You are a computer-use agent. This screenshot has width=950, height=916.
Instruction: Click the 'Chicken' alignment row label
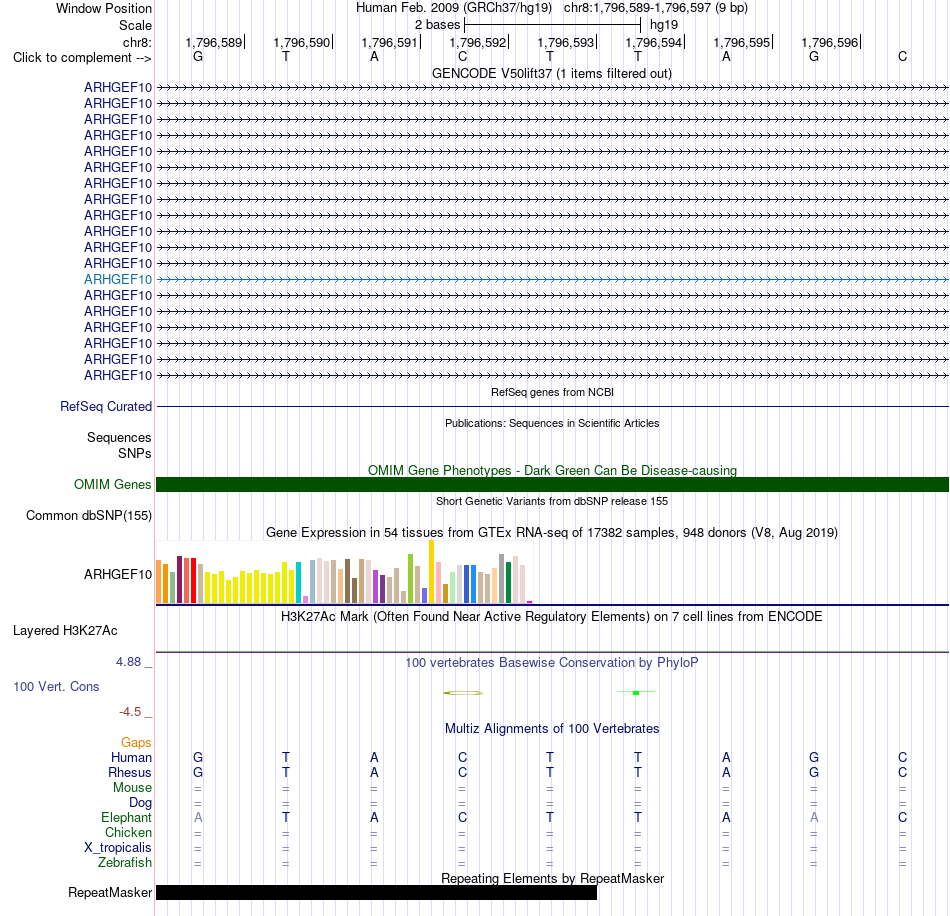128,832
